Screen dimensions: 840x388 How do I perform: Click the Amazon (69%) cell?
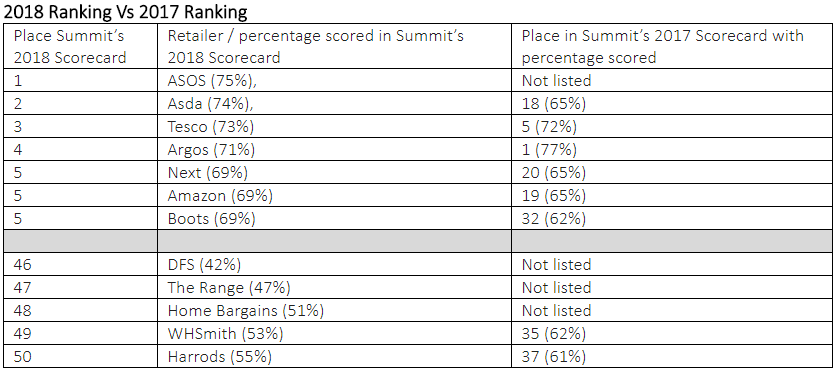(x=334, y=195)
